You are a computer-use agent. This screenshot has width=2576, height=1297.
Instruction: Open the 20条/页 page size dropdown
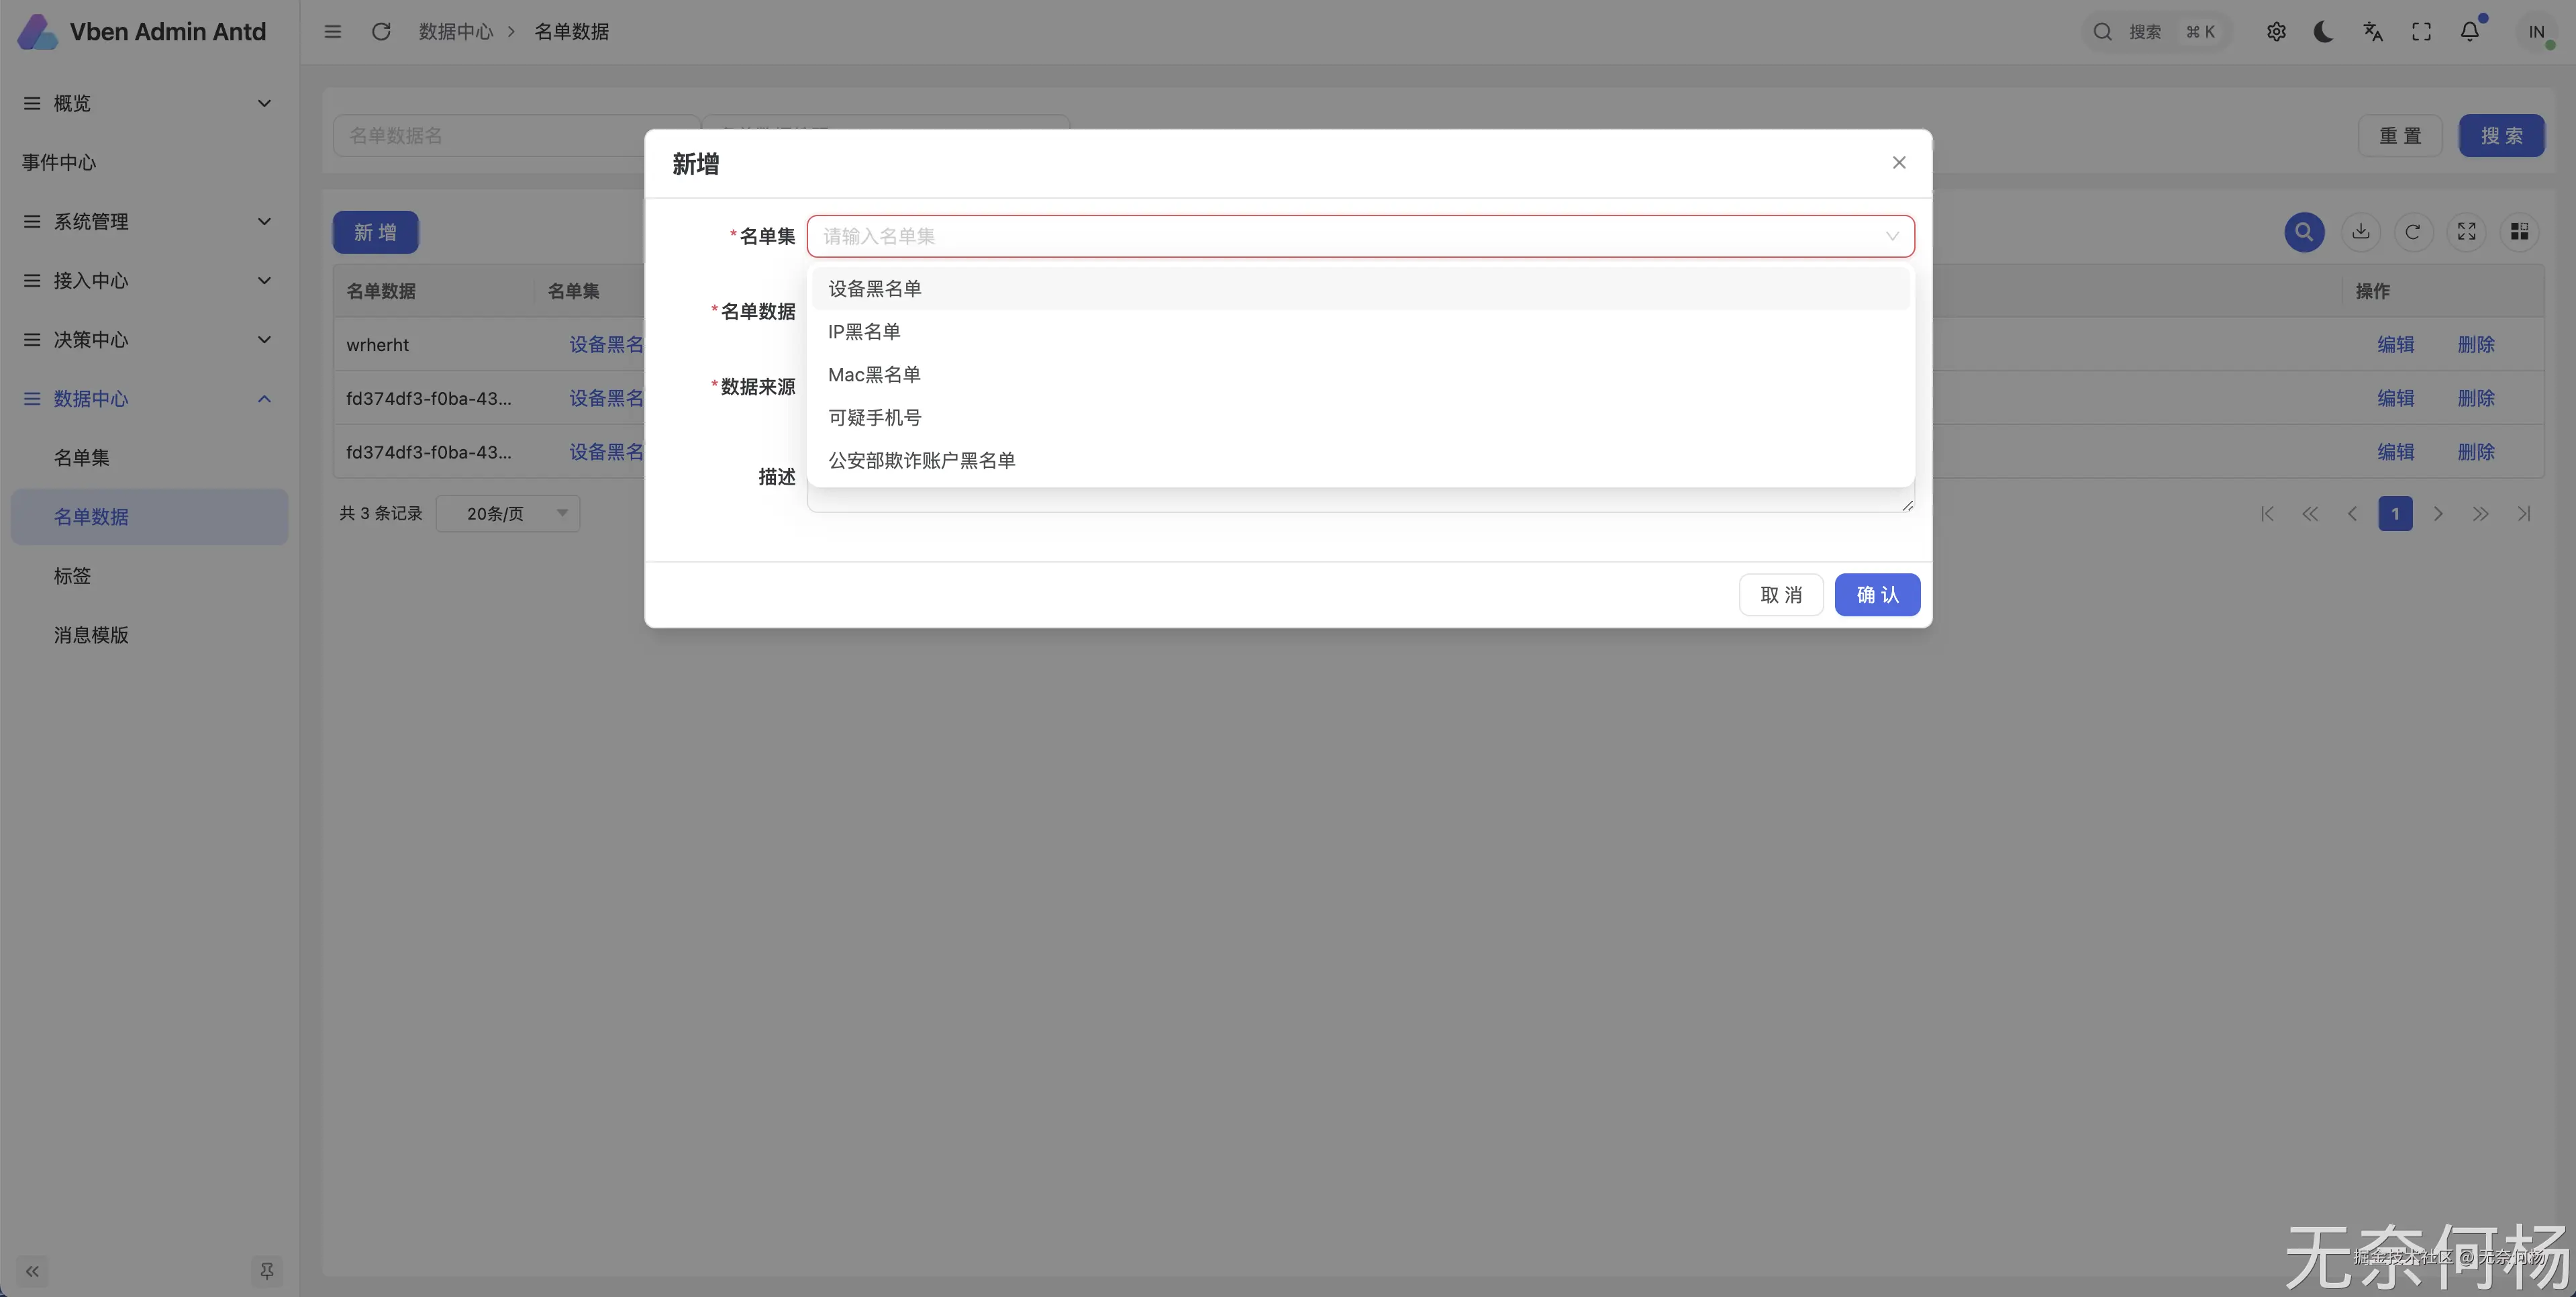508,514
